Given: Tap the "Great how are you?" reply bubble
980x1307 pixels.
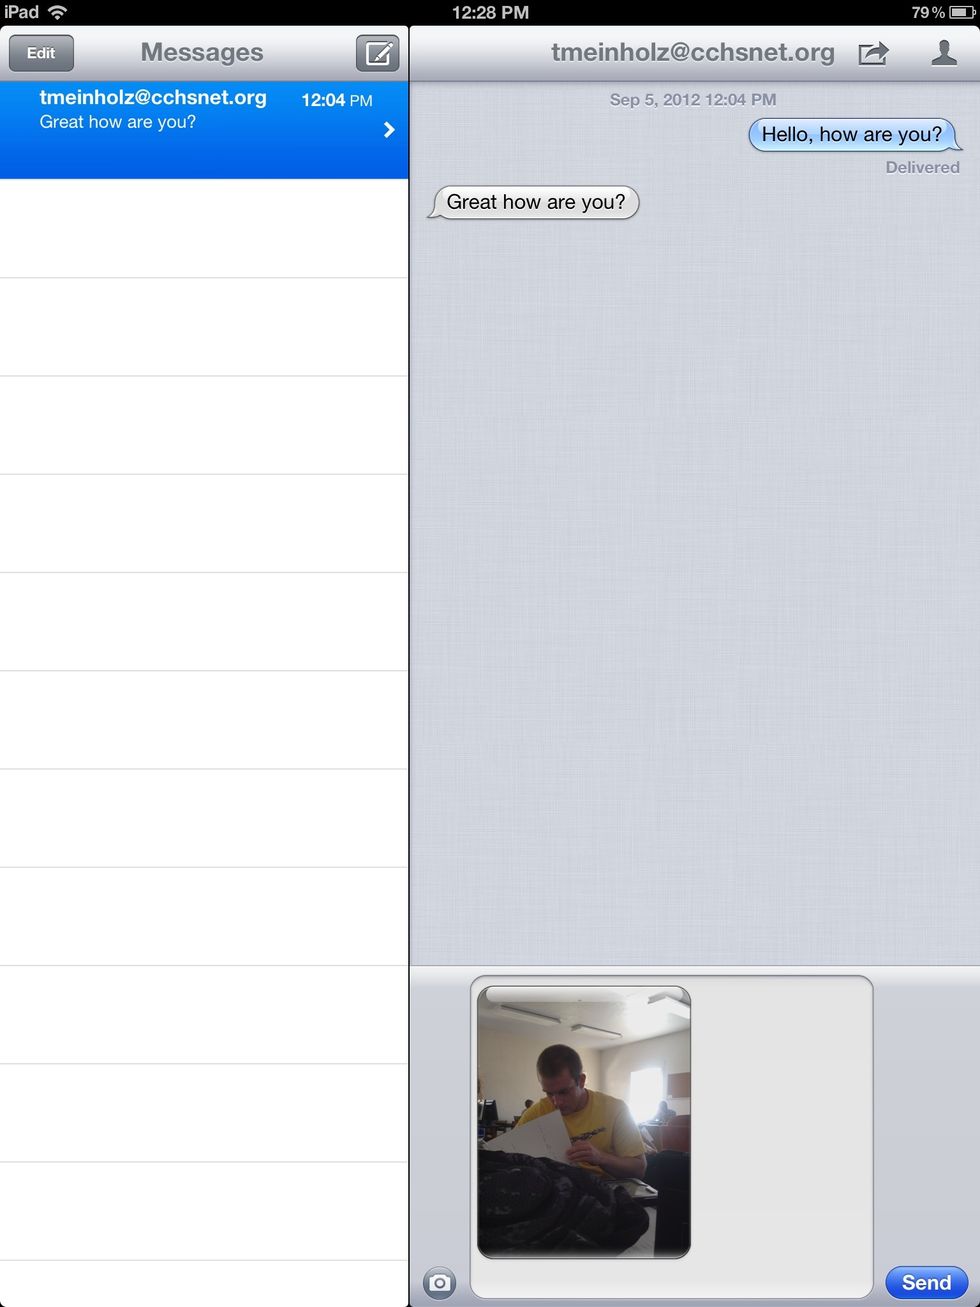Looking at the screenshot, I should (535, 202).
